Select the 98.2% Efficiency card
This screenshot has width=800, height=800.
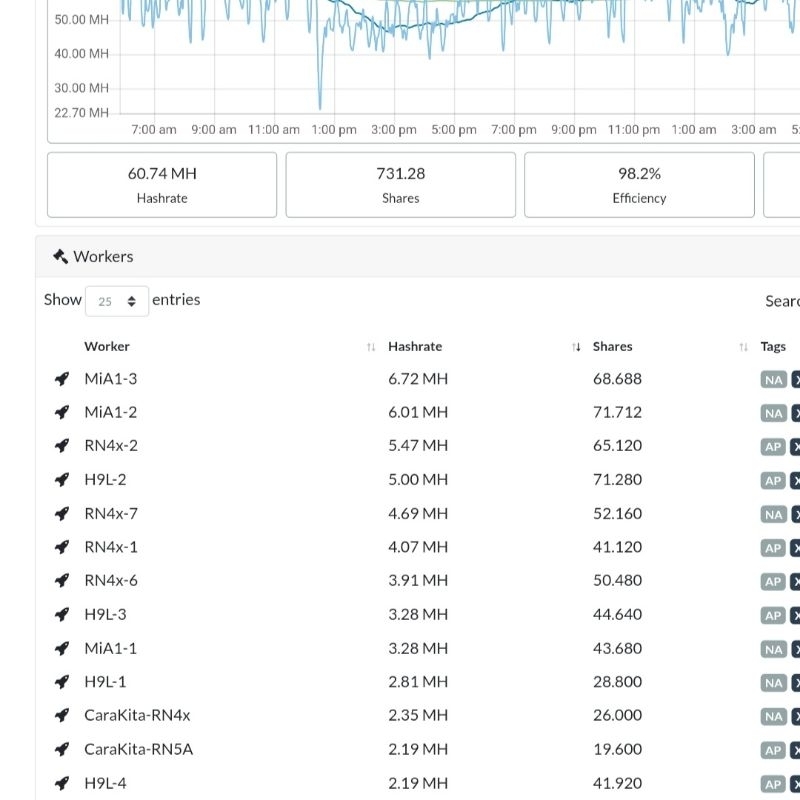coord(639,185)
